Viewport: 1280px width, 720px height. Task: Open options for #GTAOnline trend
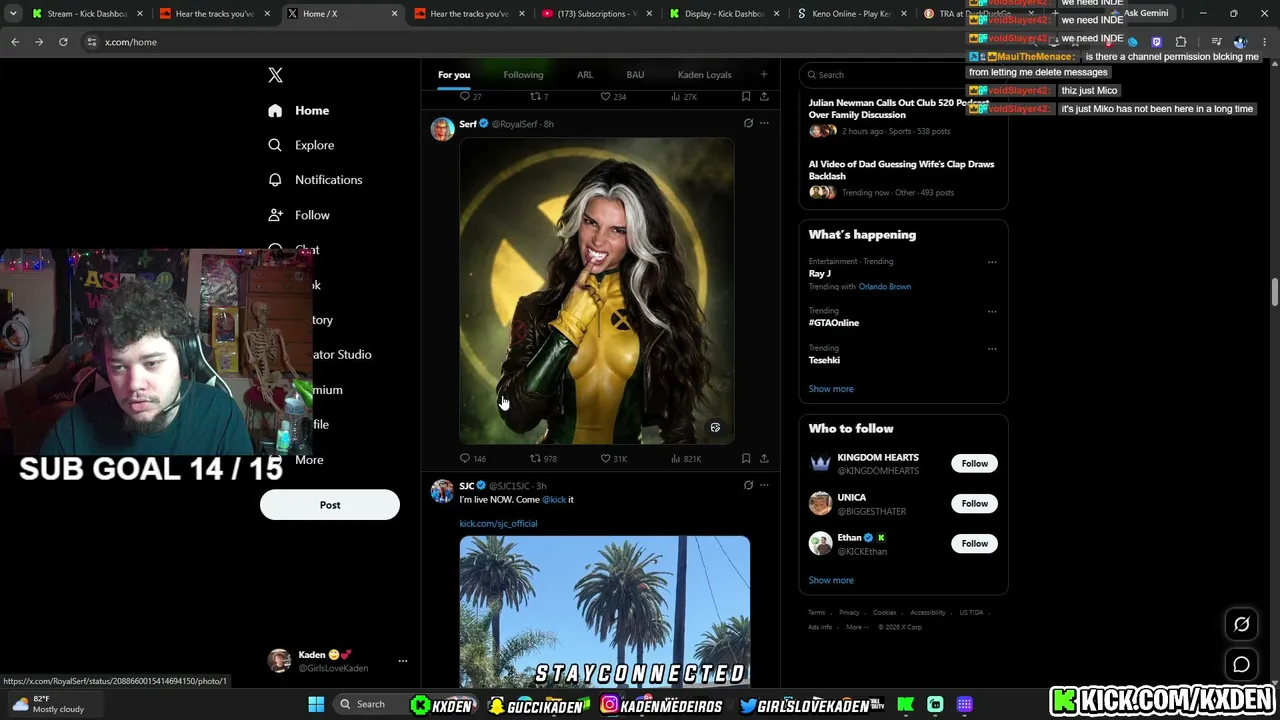tap(992, 311)
